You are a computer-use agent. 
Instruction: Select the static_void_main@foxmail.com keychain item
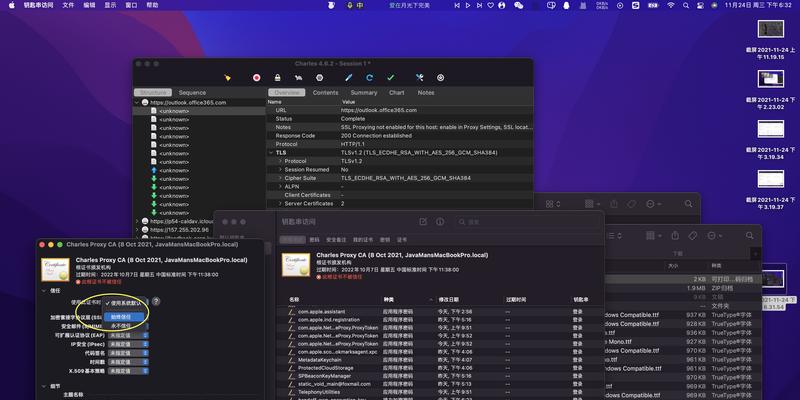(440, 384)
